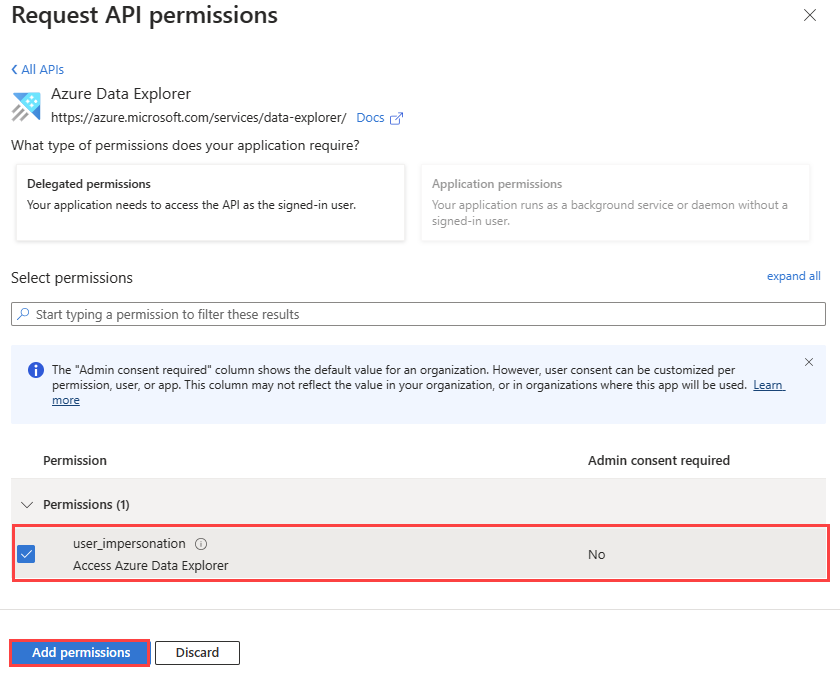840x680 pixels.
Task: Click the blue info icon in the banner
Action: point(36,369)
